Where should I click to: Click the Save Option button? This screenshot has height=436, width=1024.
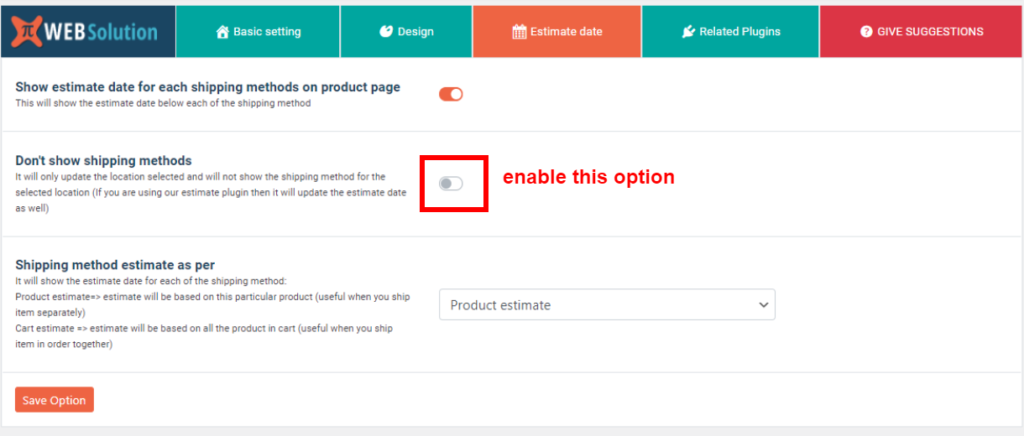(x=55, y=400)
